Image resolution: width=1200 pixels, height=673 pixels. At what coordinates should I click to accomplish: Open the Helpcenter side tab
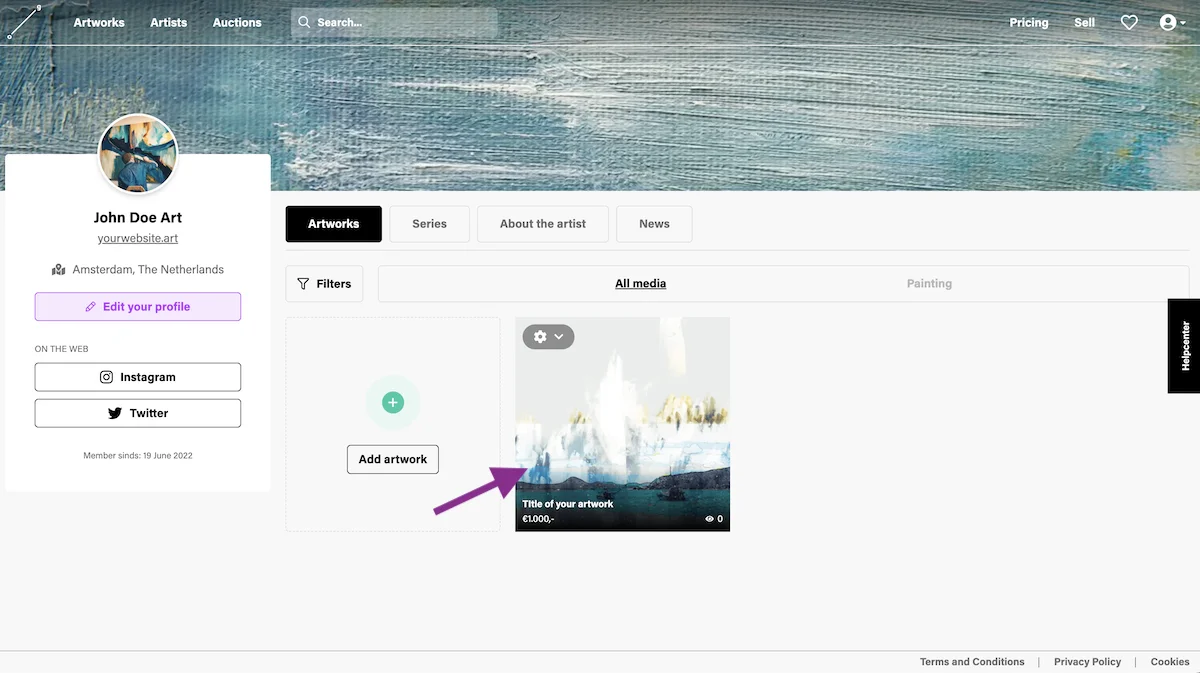tap(1184, 346)
